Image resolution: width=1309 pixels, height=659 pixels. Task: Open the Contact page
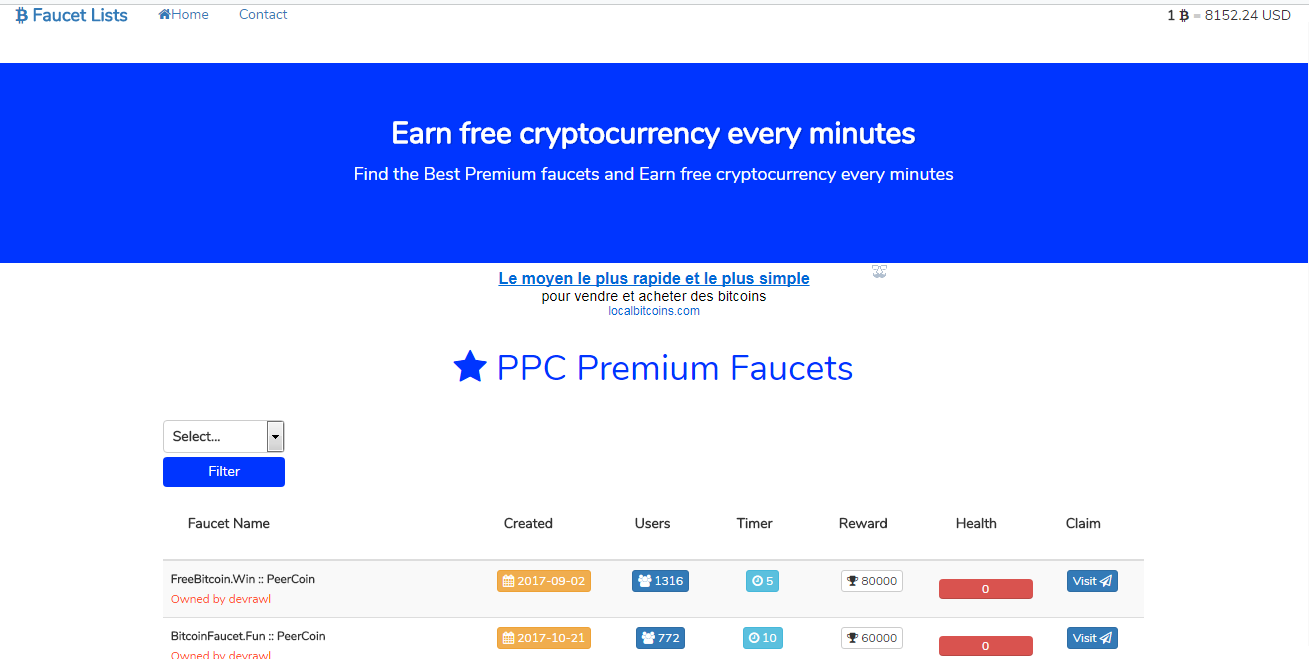(263, 15)
